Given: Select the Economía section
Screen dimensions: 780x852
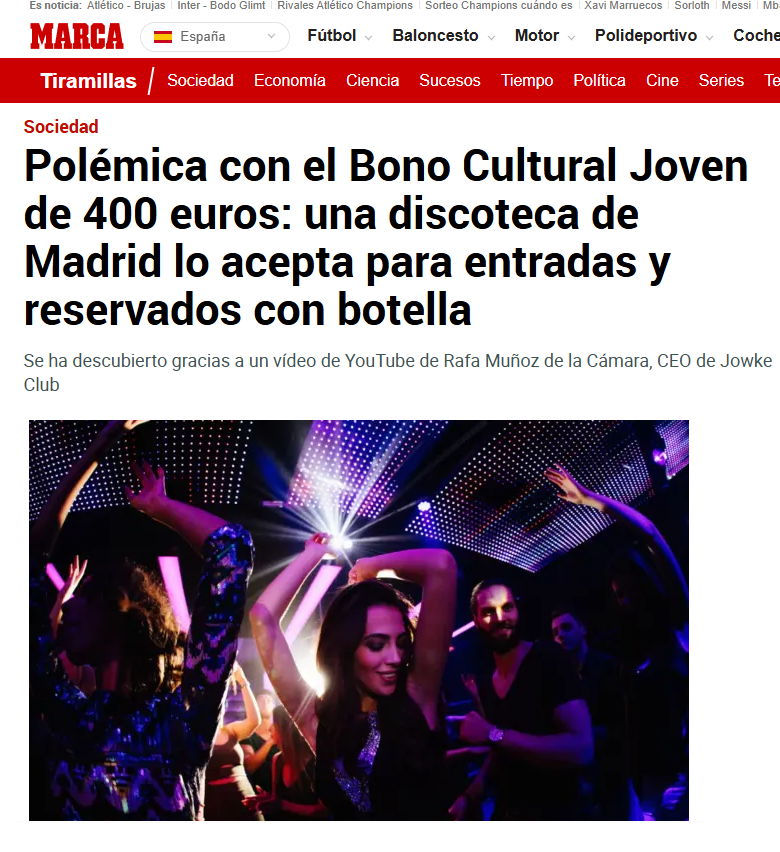Looking at the screenshot, I should pos(290,80).
